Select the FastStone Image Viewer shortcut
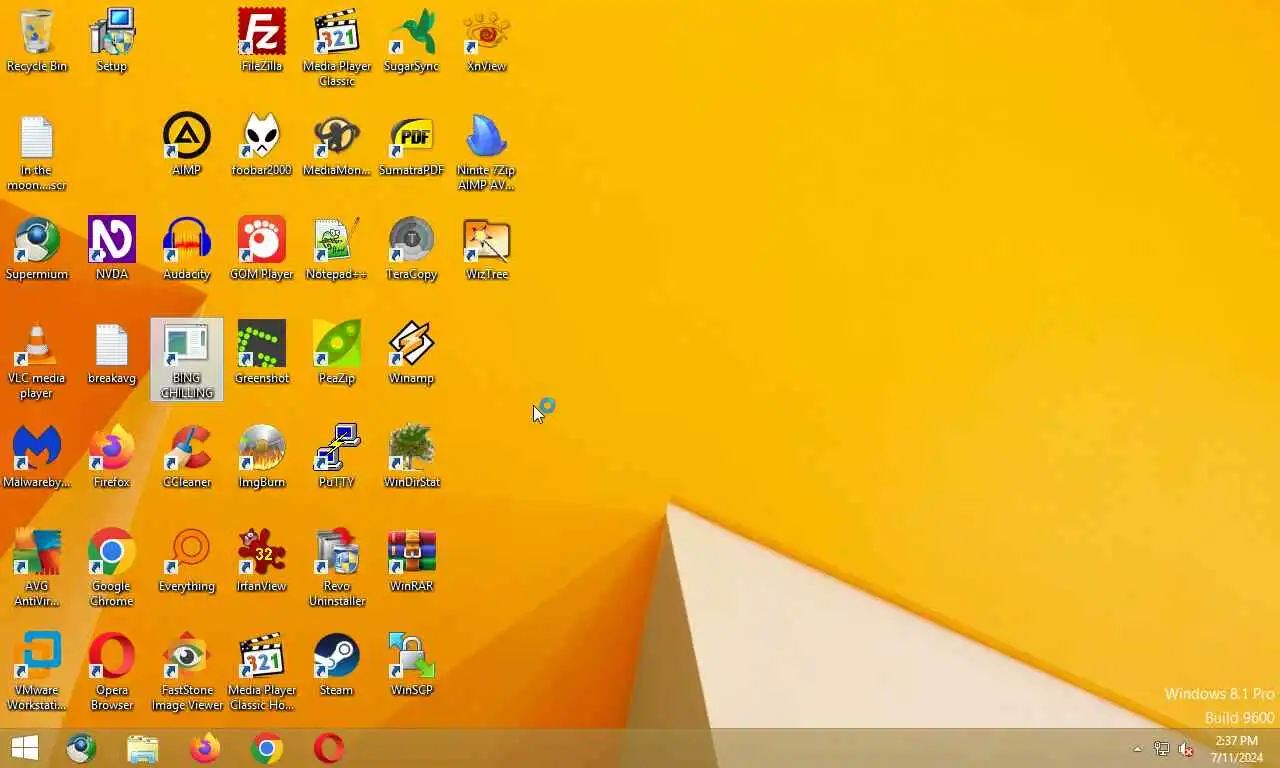 click(x=187, y=672)
